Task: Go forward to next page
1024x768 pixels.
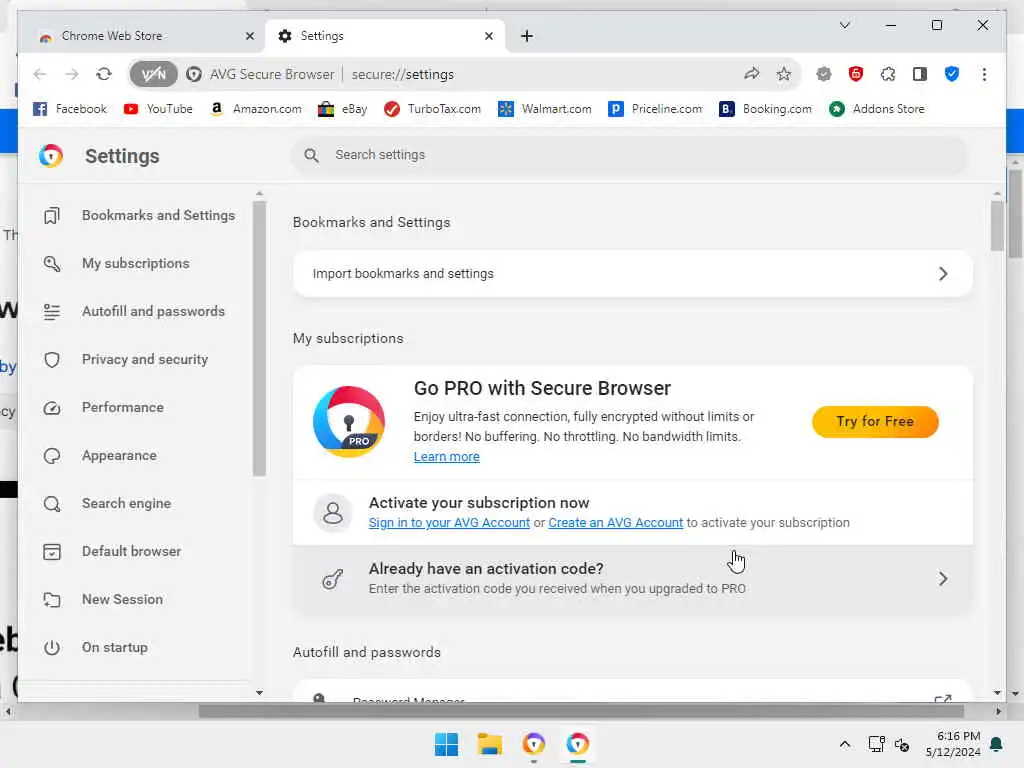Action: pos(72,74)
